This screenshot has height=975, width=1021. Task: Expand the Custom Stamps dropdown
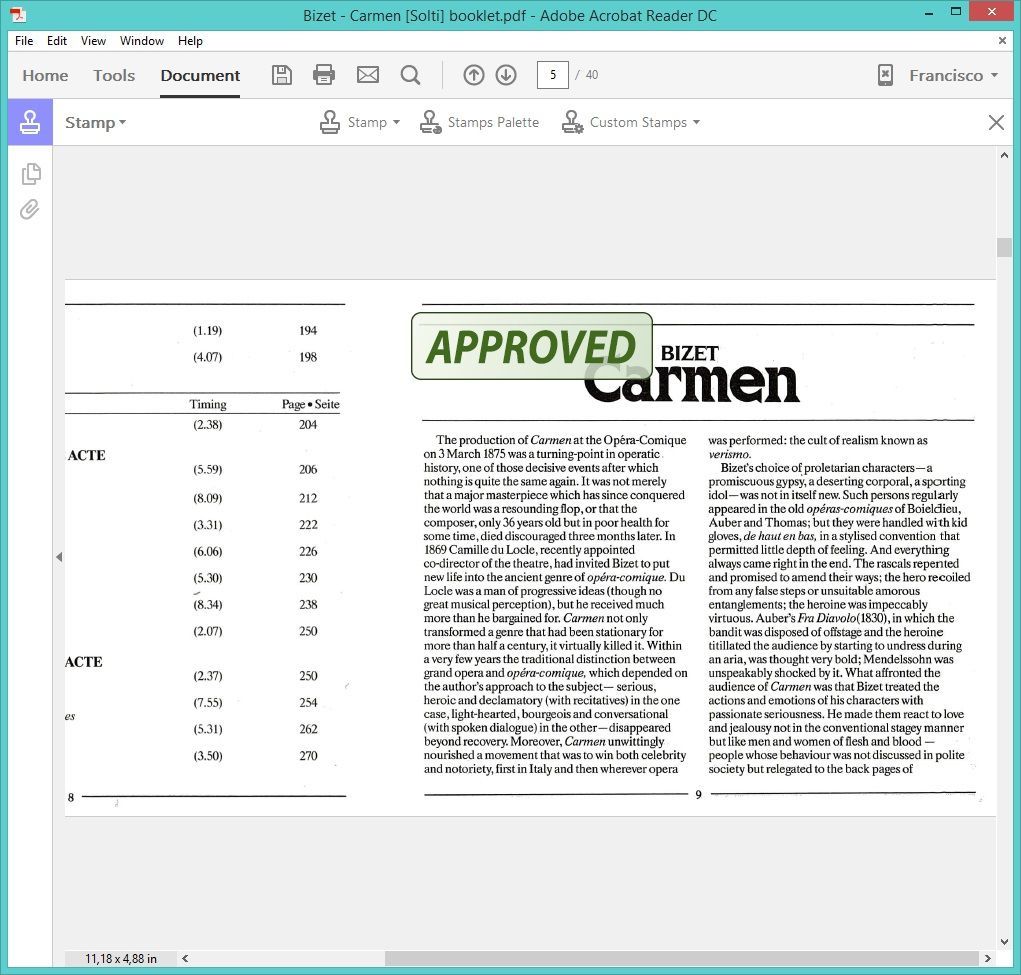click(x=631, y=121)
